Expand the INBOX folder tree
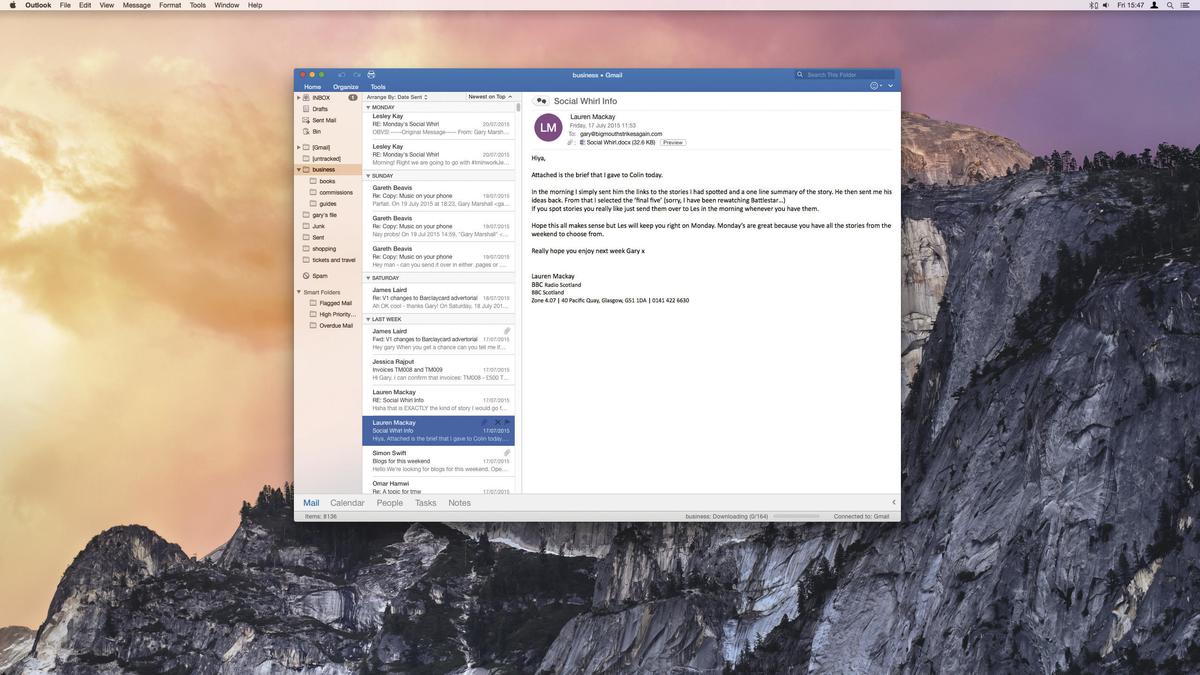This screenshot has width=1200, height=675. tap(298, 98)
